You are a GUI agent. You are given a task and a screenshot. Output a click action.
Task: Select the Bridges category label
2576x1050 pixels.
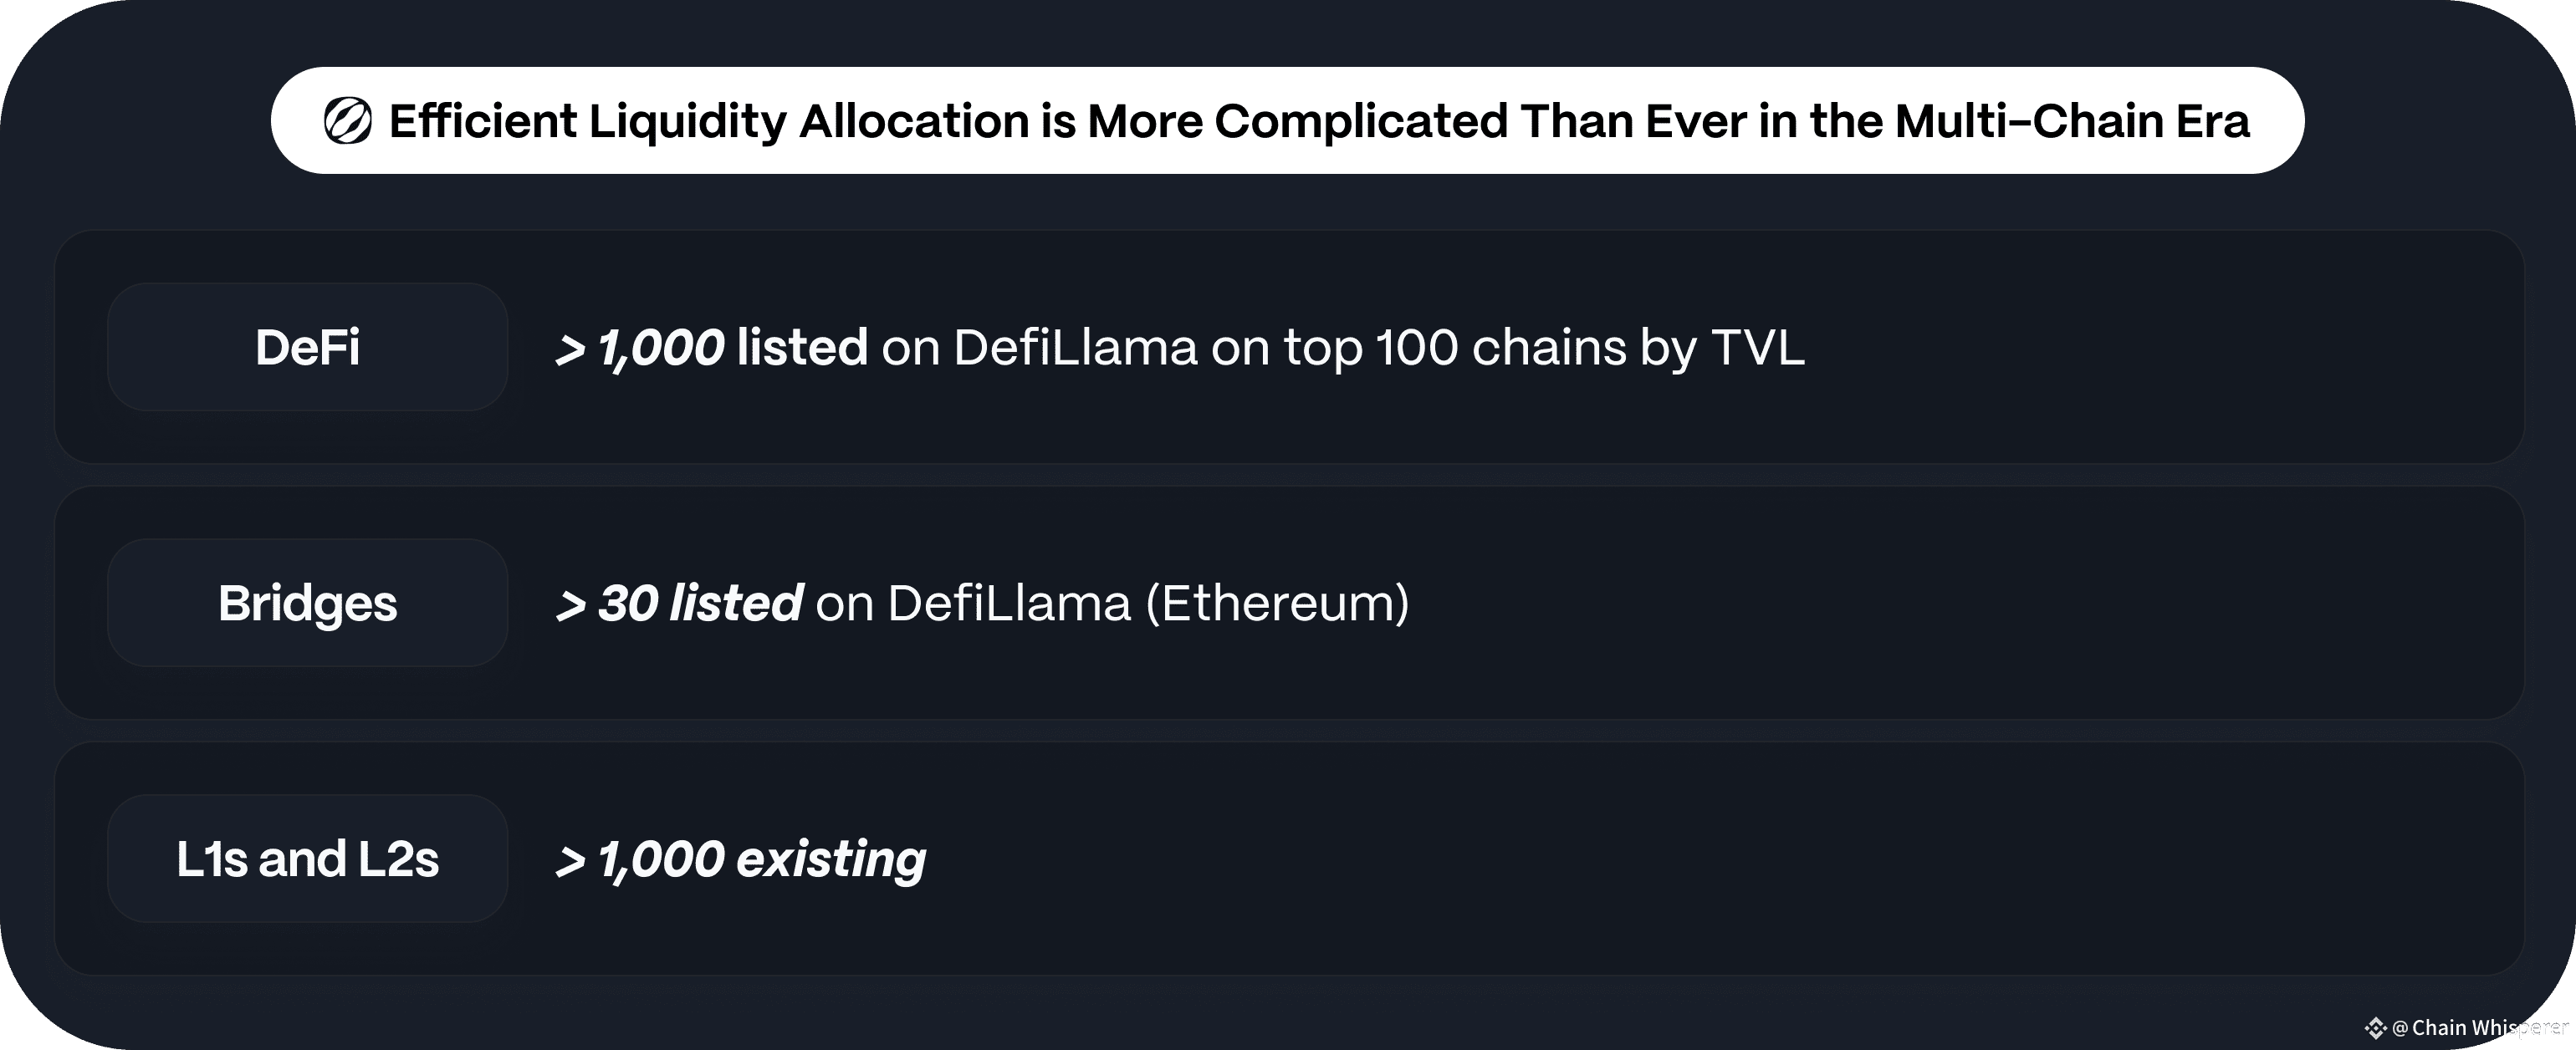307,603
